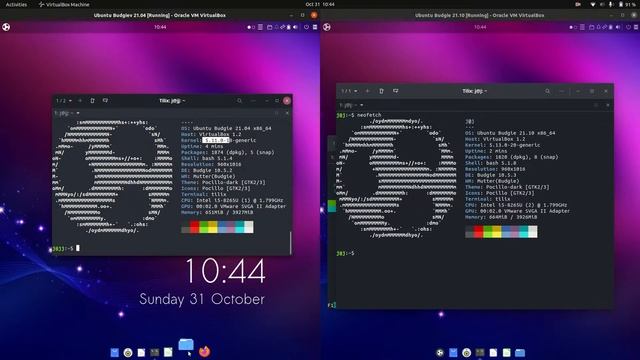Click the Ubuntu Budgie 21.10 VirtualBox title bar
The width and height of the screenshot is (640, 360).
480,15
